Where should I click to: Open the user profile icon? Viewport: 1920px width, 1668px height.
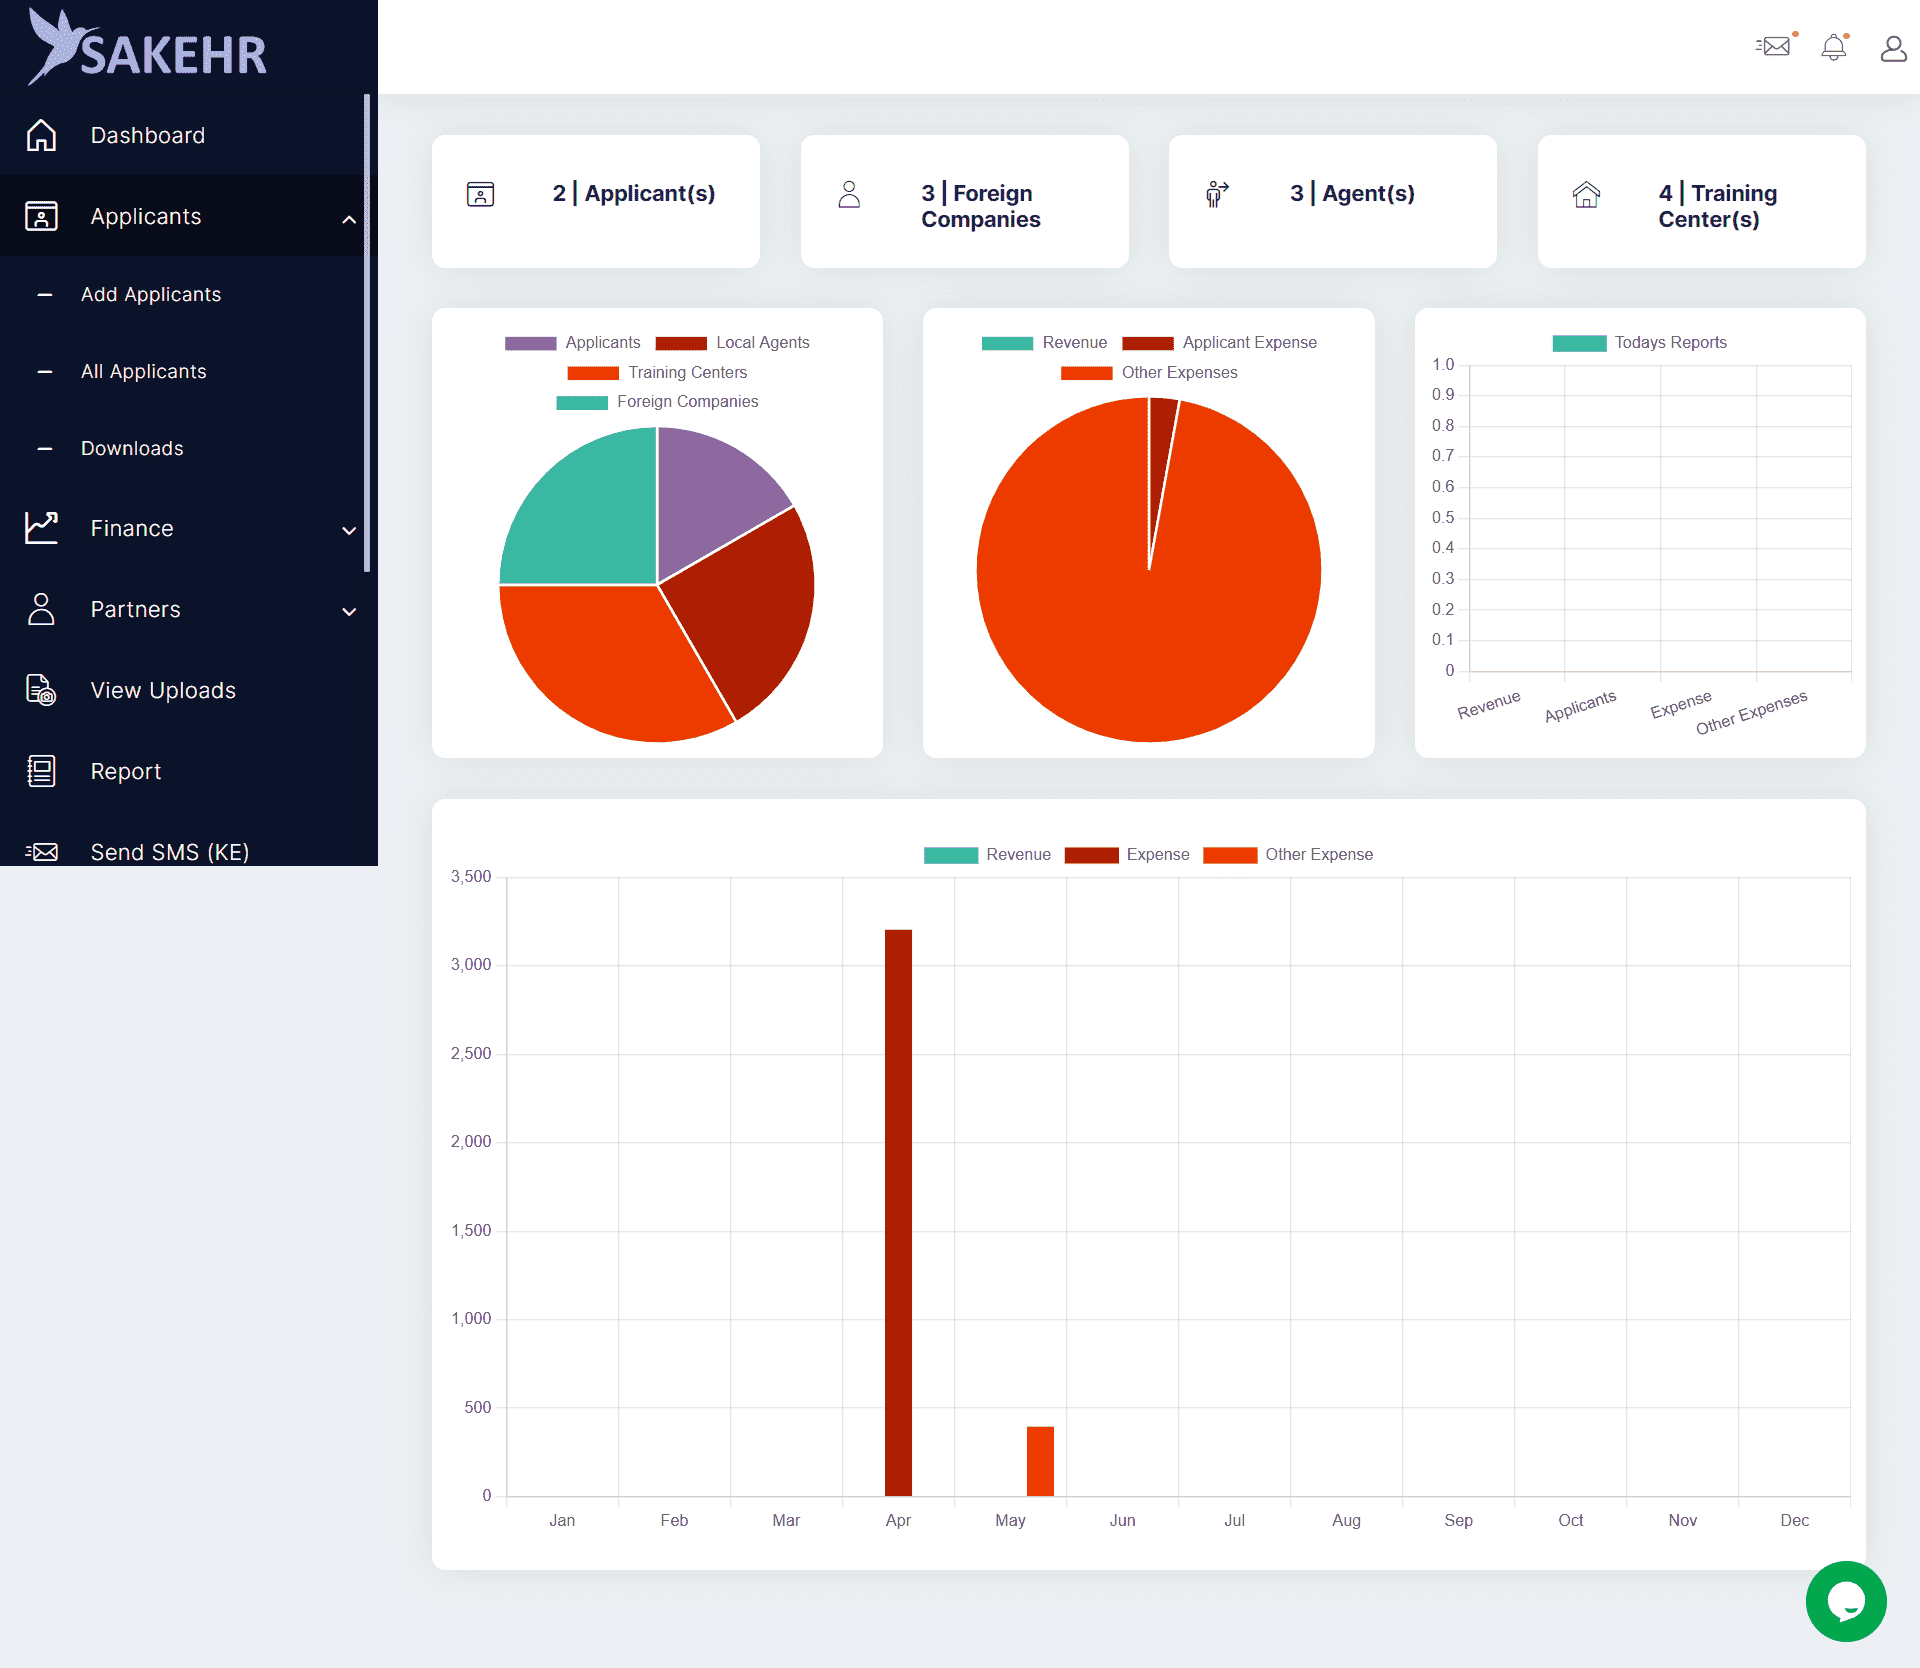[1892, 48]
